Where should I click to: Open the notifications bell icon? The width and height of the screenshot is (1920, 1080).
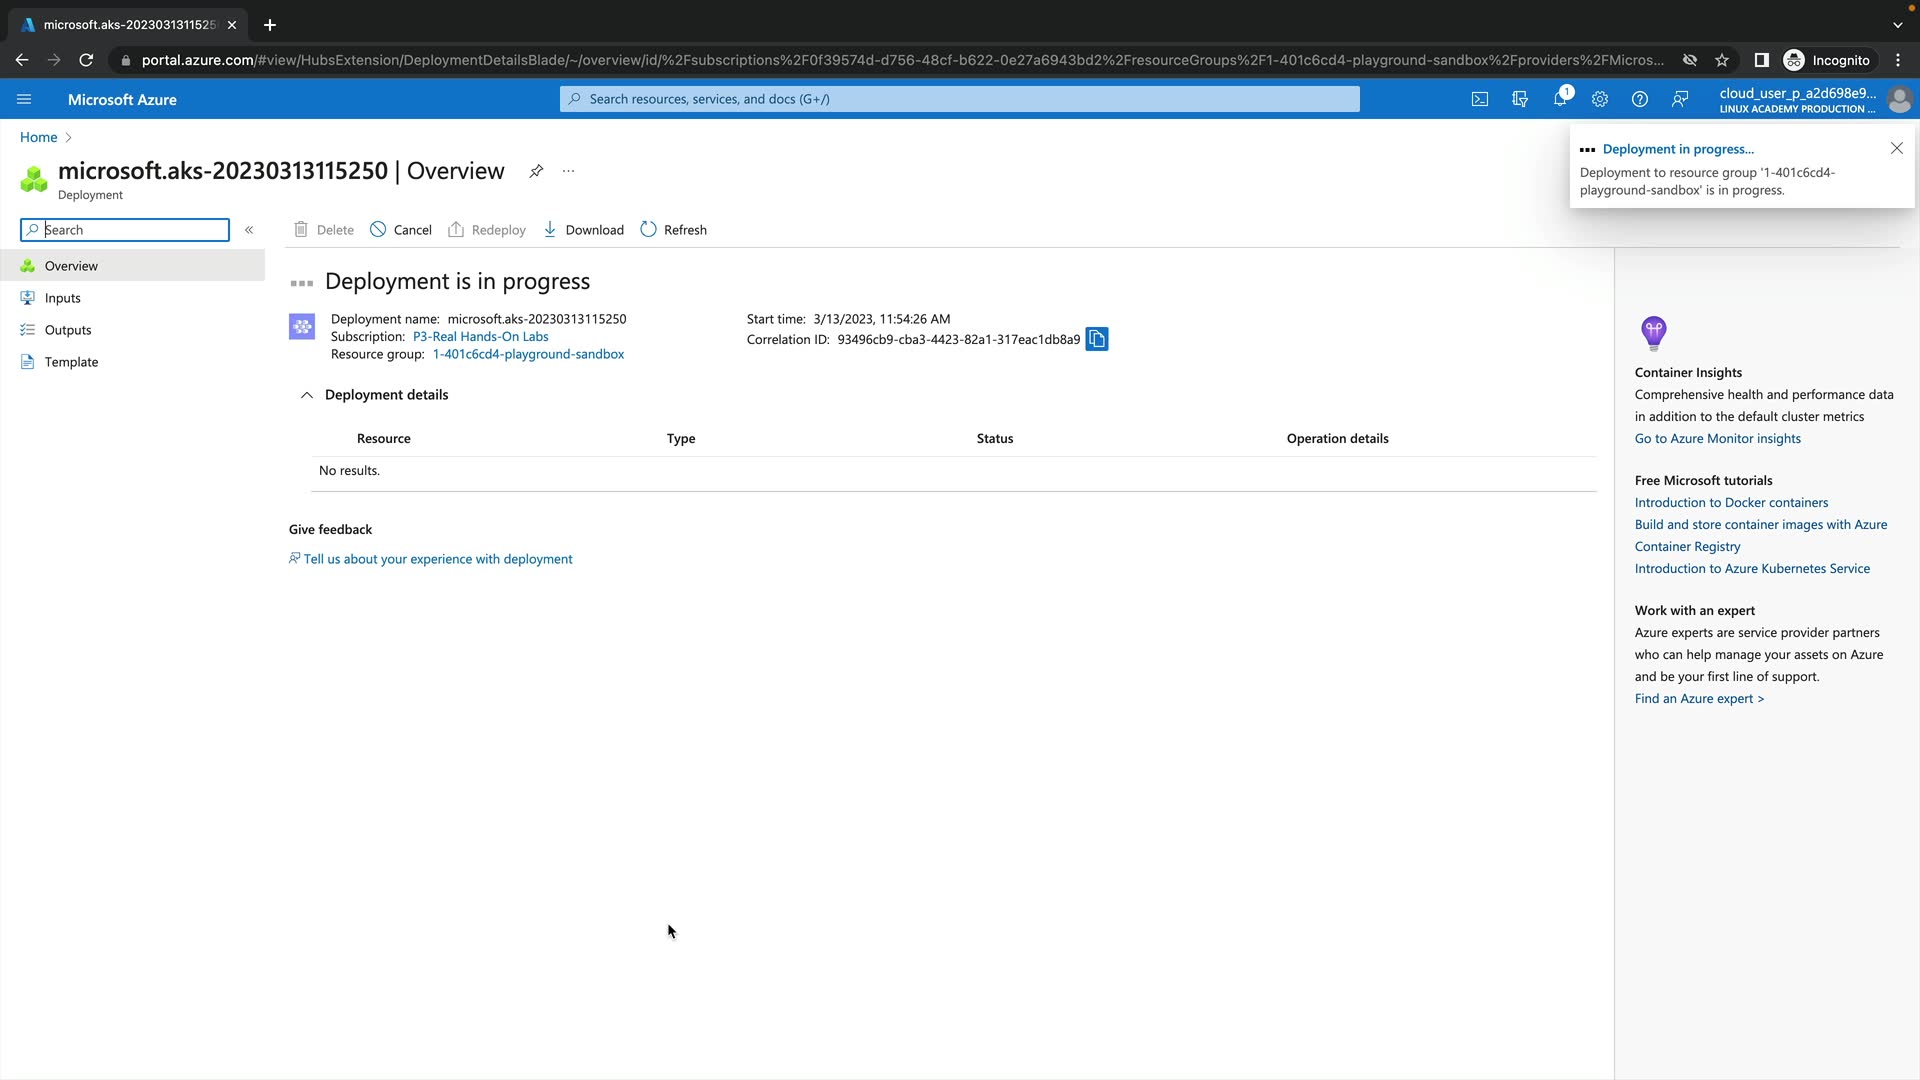pyautogui.click(x=1560, y=99)
